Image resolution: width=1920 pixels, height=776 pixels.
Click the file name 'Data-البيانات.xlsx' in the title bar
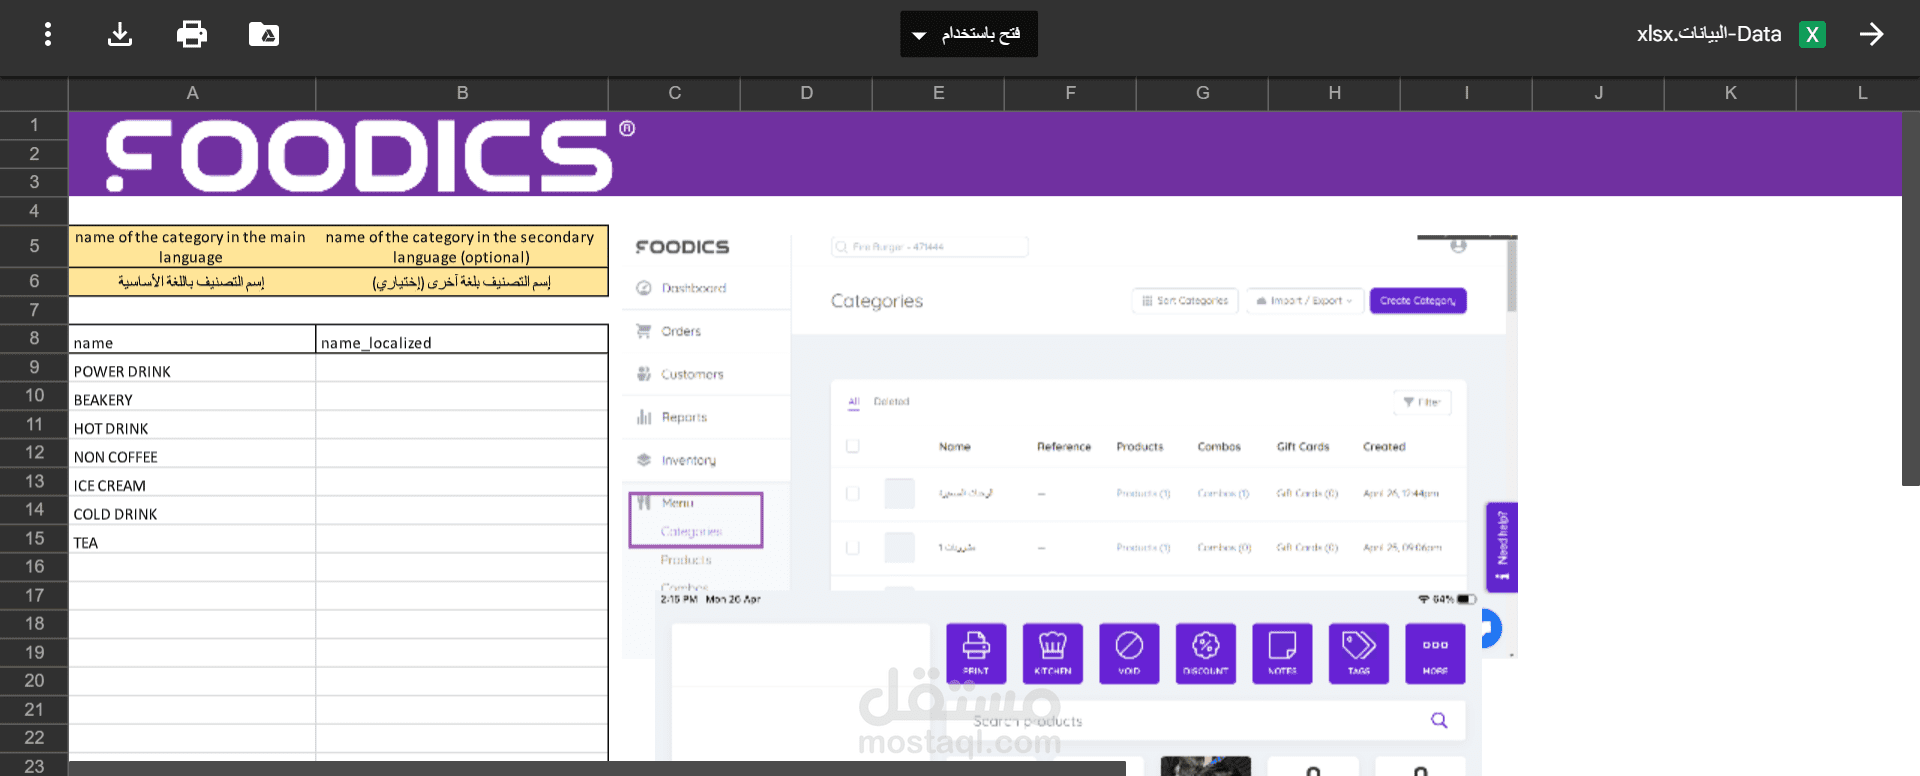click(1709, 34)
